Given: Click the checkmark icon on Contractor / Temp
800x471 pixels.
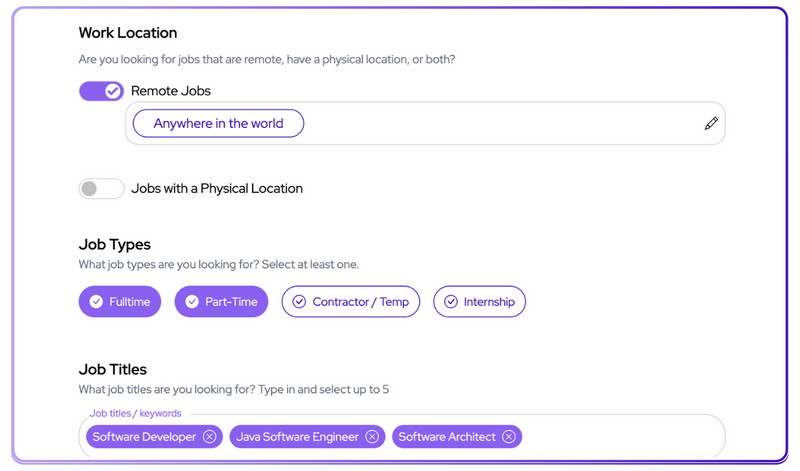Looking at the screenshot, I should click(299, 302).
